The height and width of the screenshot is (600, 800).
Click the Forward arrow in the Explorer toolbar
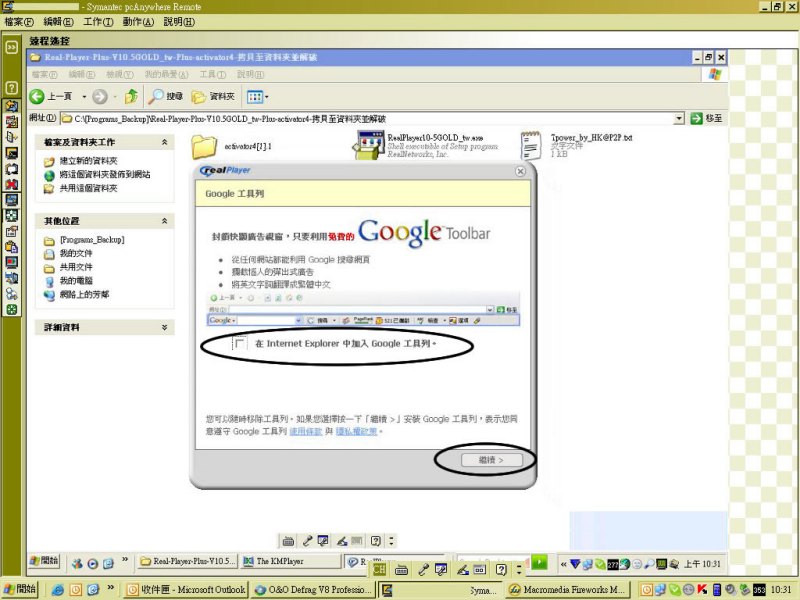click(x=100, y=96)
